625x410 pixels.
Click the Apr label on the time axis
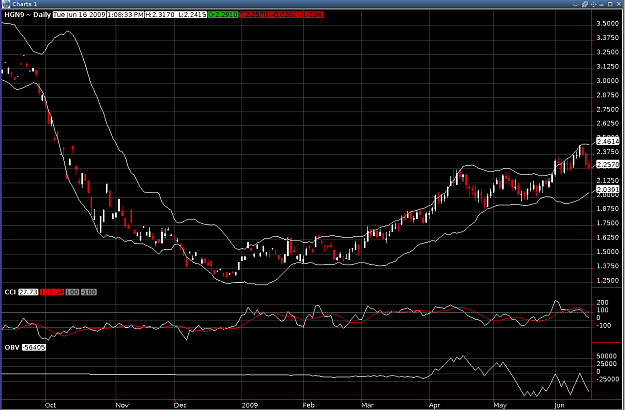pyautogui.click(x=434, y=405)
